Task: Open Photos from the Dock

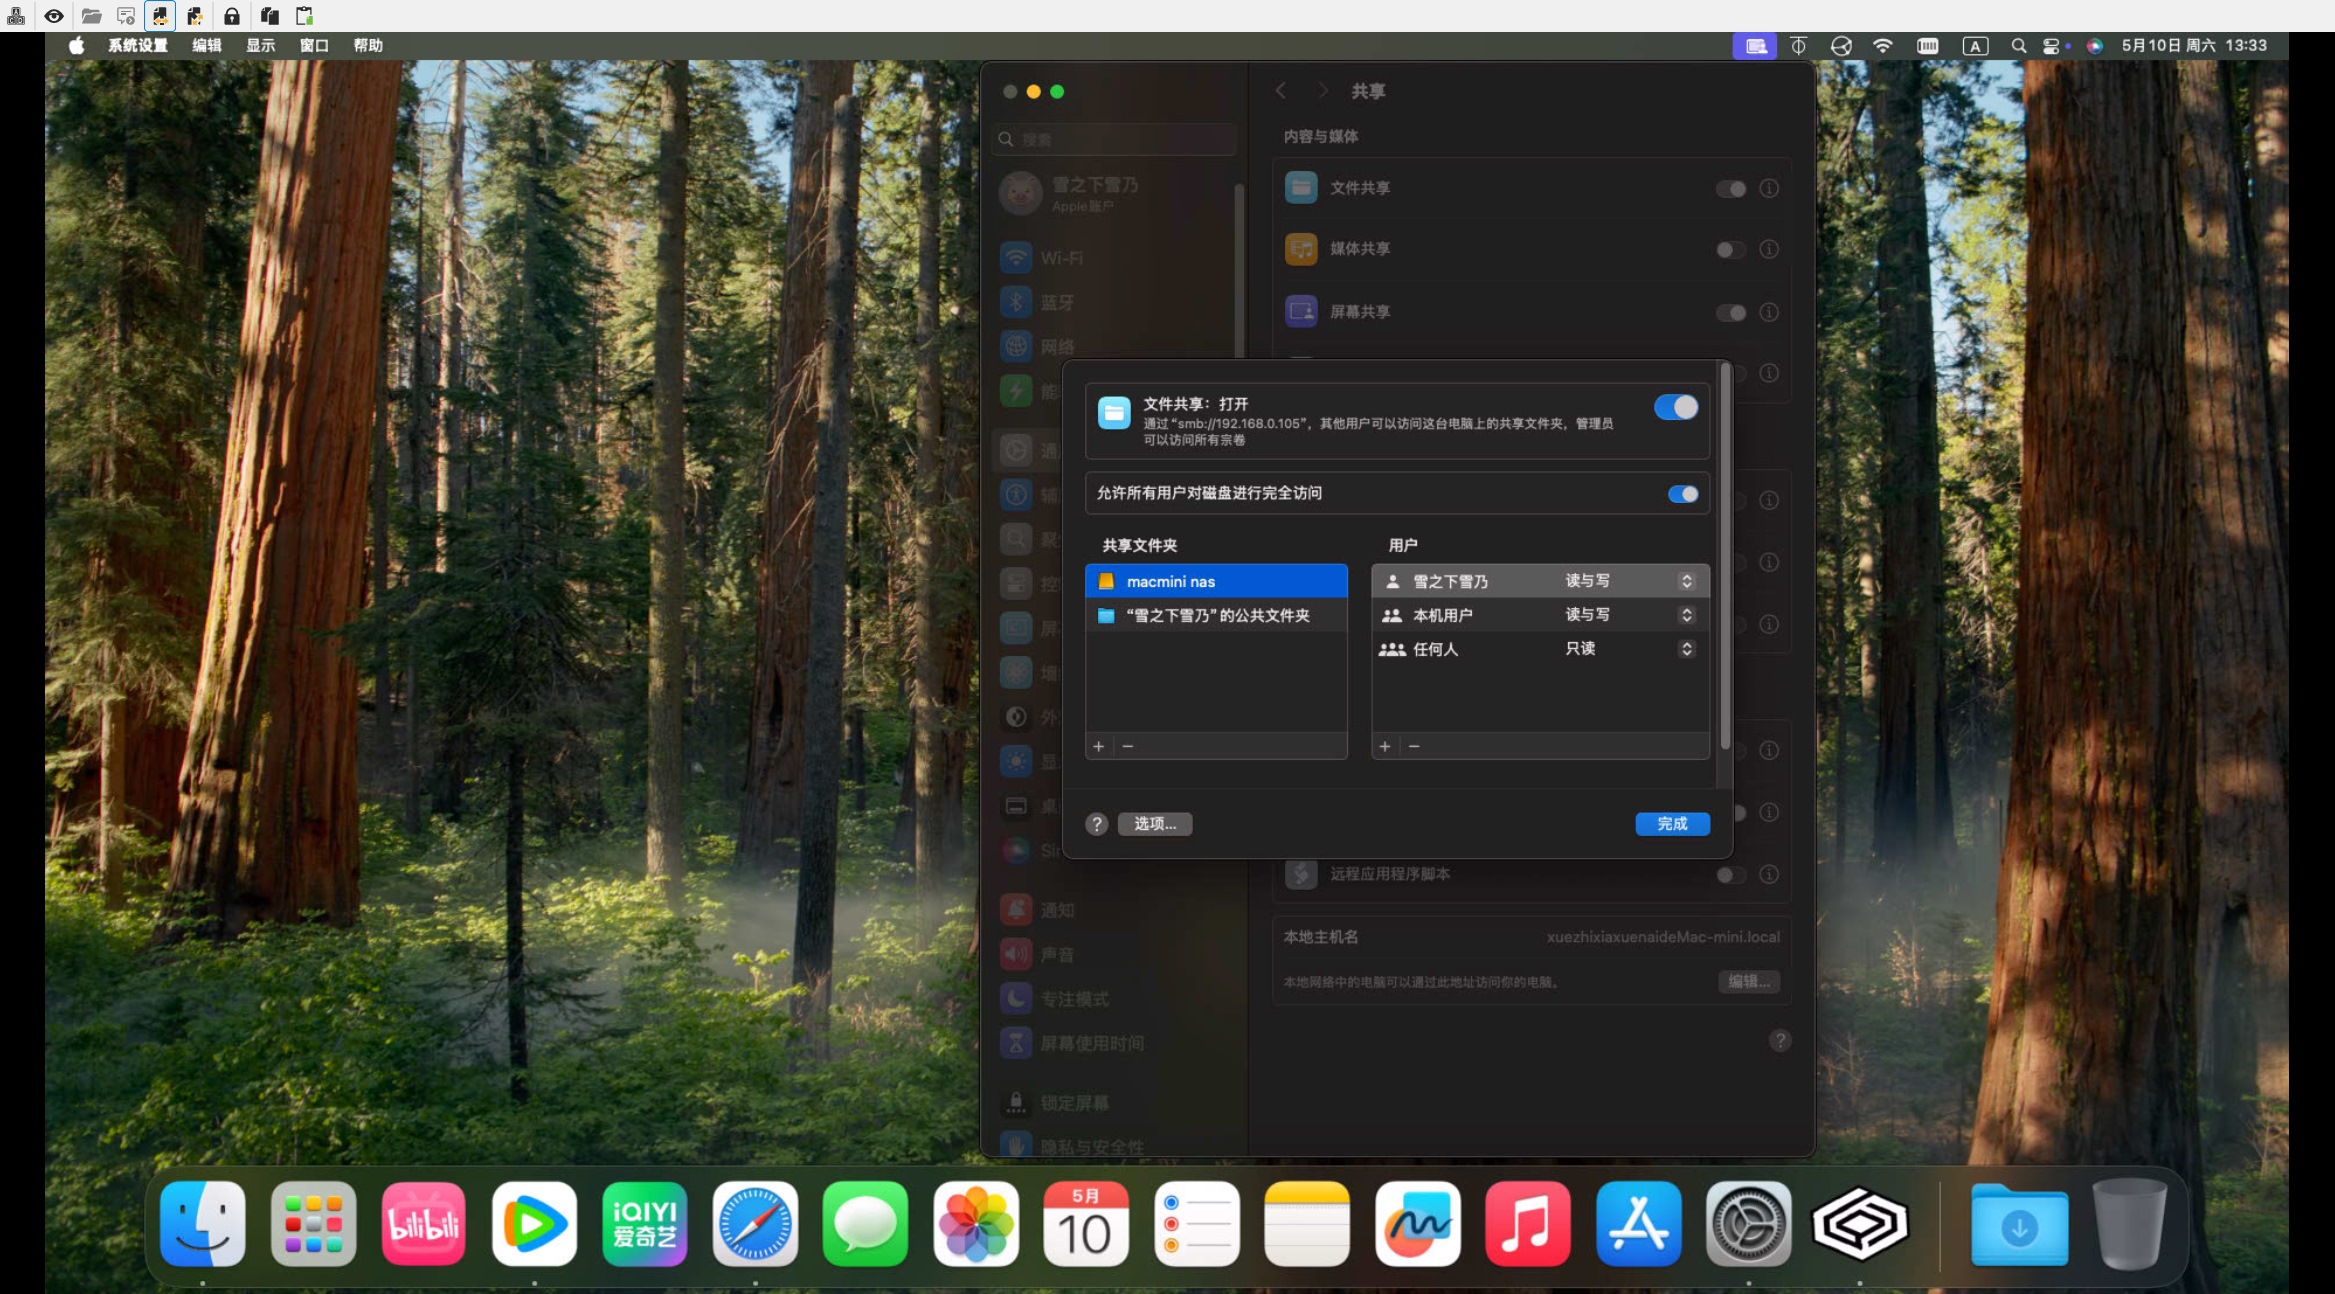Action: point(976,1224)
